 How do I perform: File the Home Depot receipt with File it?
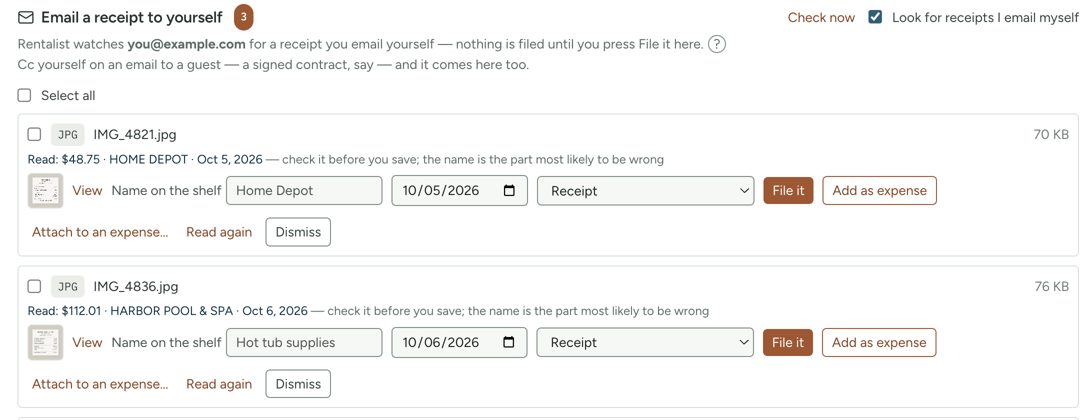pos(788,190)
